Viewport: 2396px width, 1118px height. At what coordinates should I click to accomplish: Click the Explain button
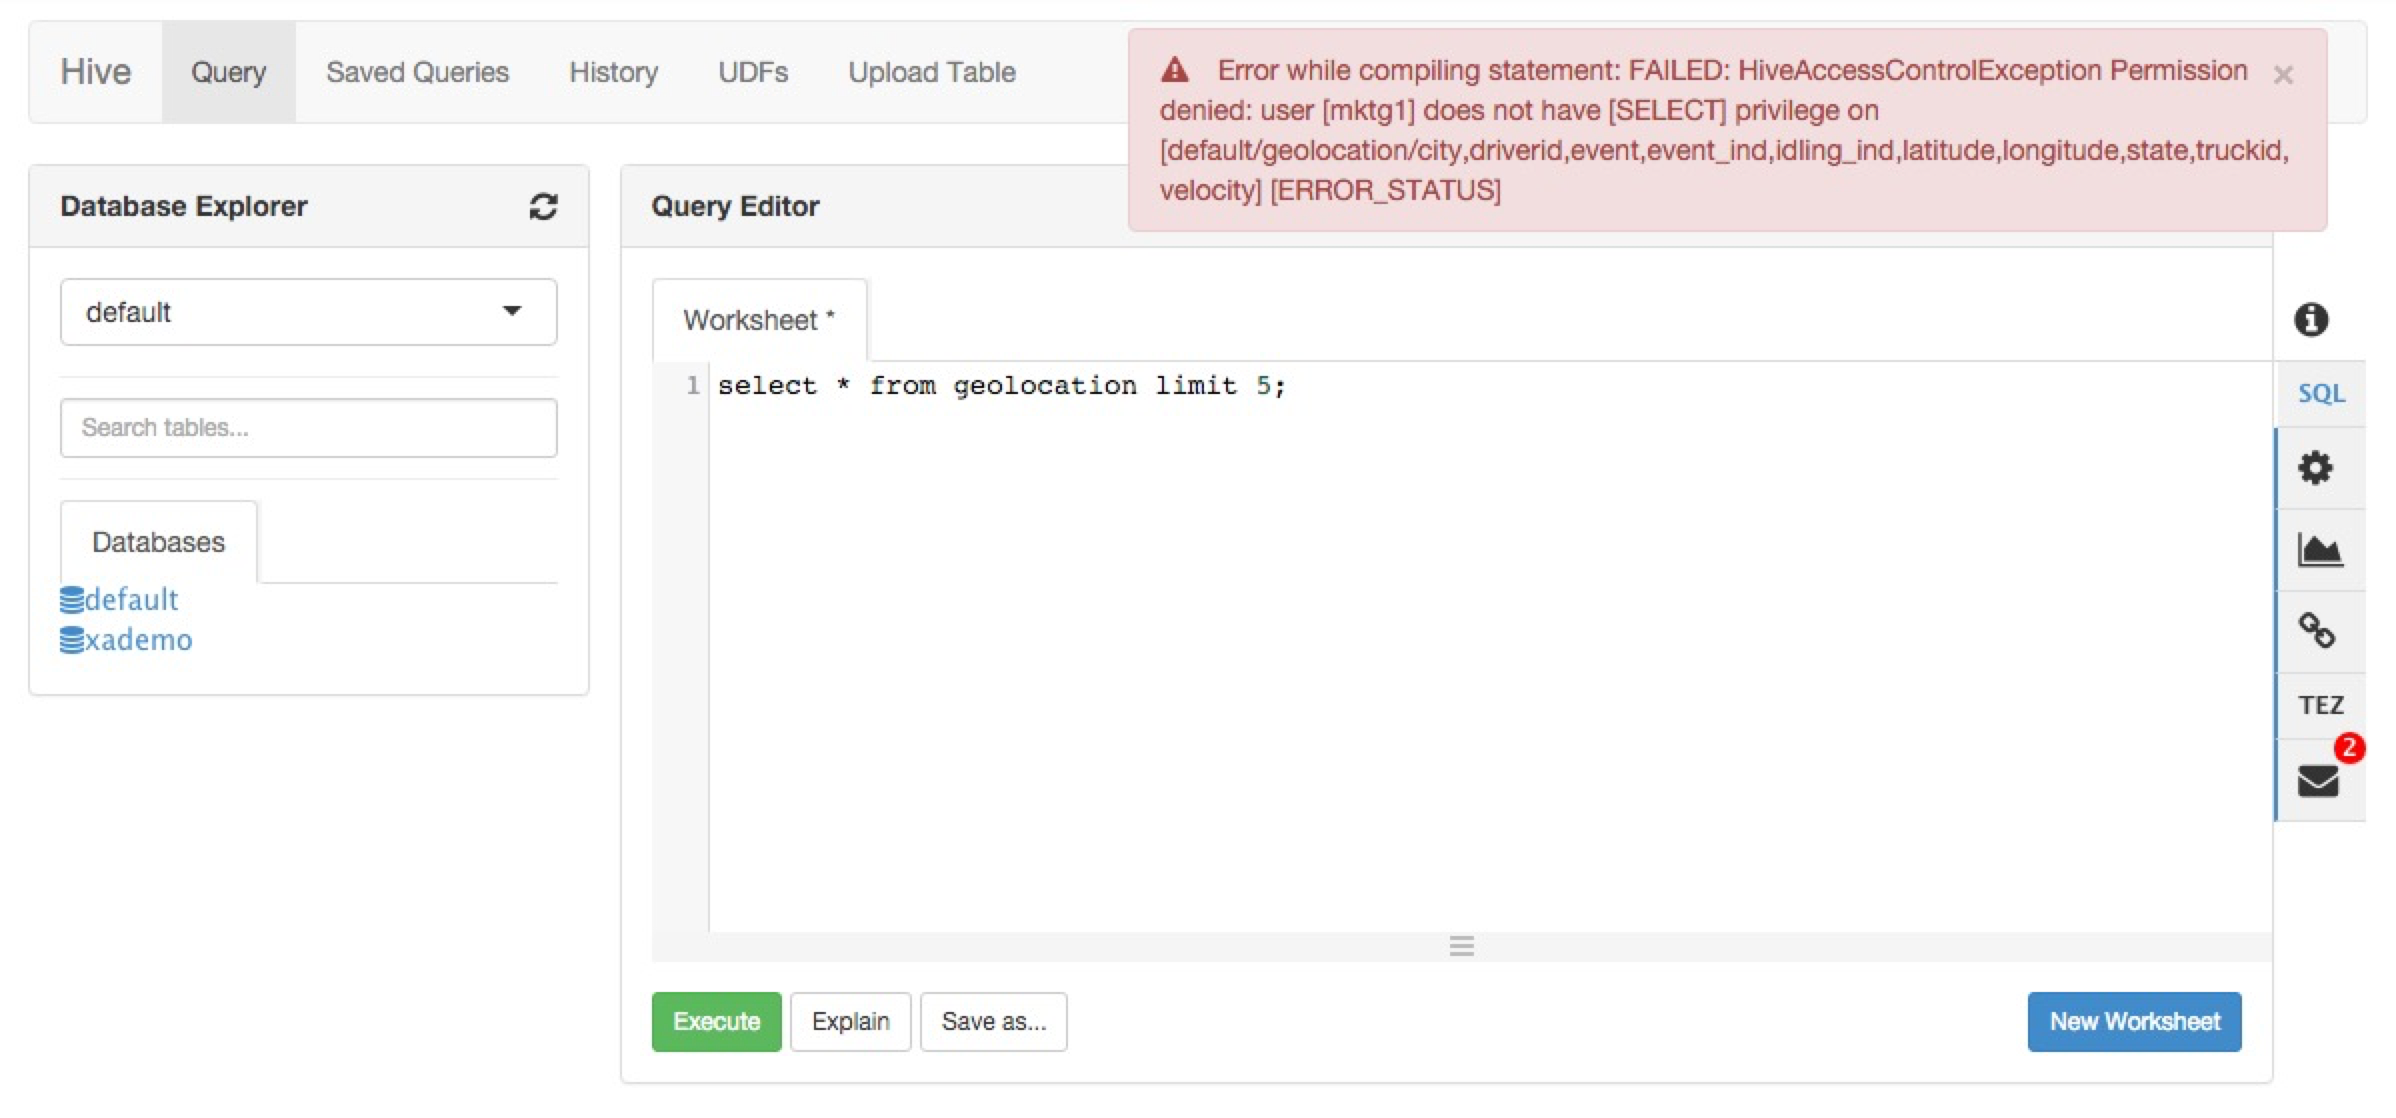coord(850,1022)
